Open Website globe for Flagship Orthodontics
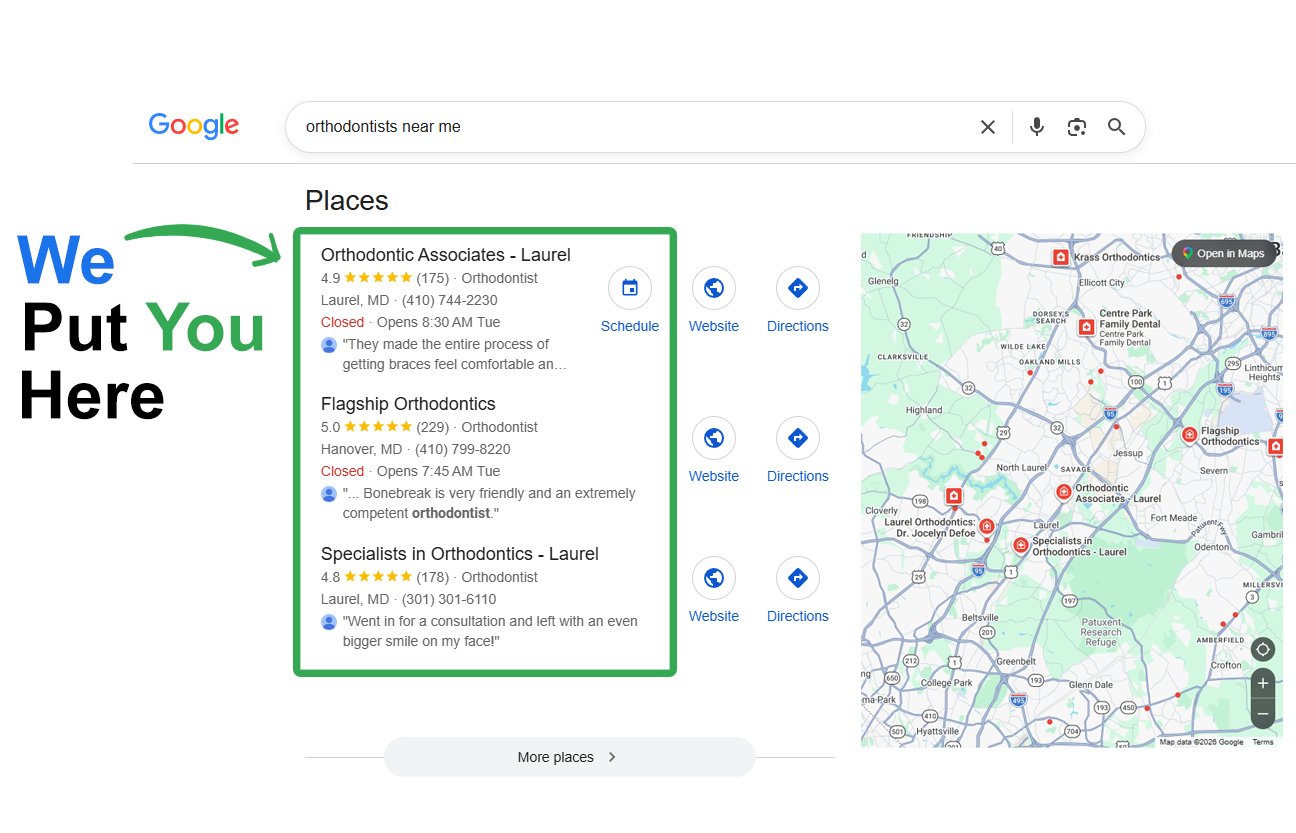 pyautogui.click(x=714, y=438)
